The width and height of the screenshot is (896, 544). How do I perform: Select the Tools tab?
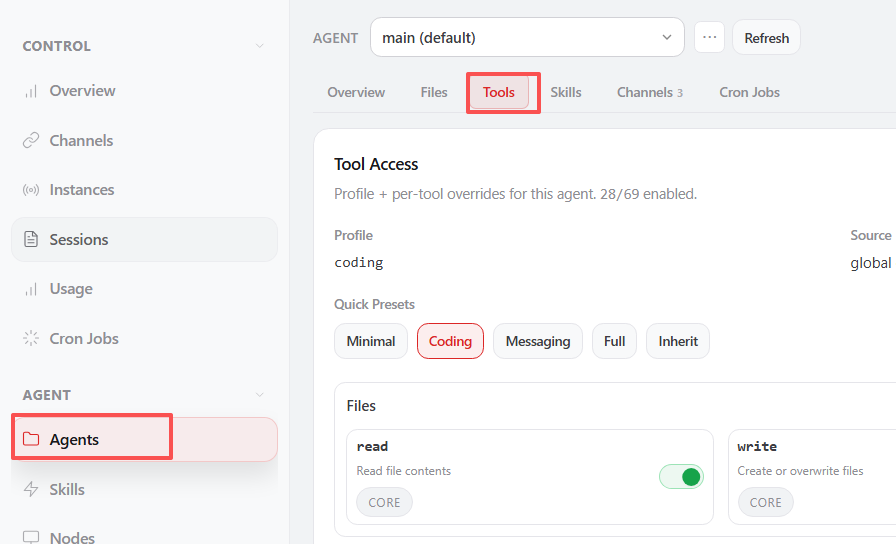click(499, 92)
